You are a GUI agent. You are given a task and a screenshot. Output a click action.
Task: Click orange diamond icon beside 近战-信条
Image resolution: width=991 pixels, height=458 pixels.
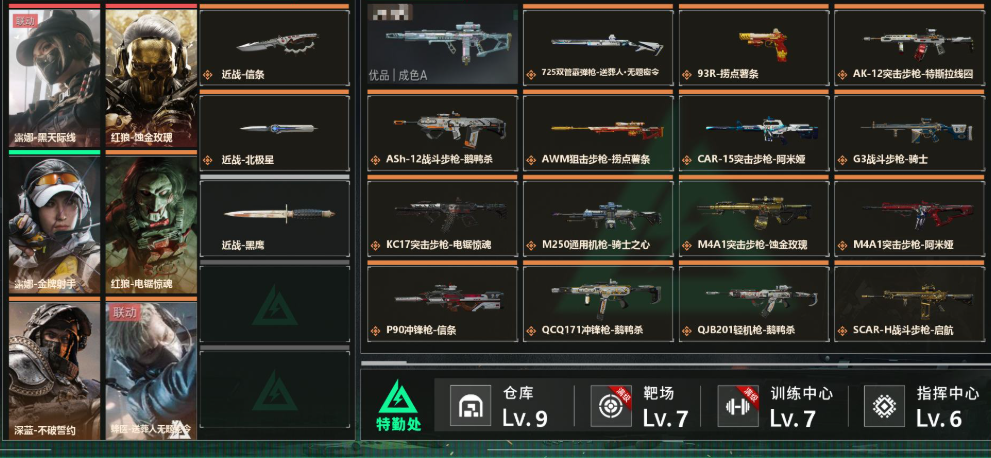[x=207, y=75]
